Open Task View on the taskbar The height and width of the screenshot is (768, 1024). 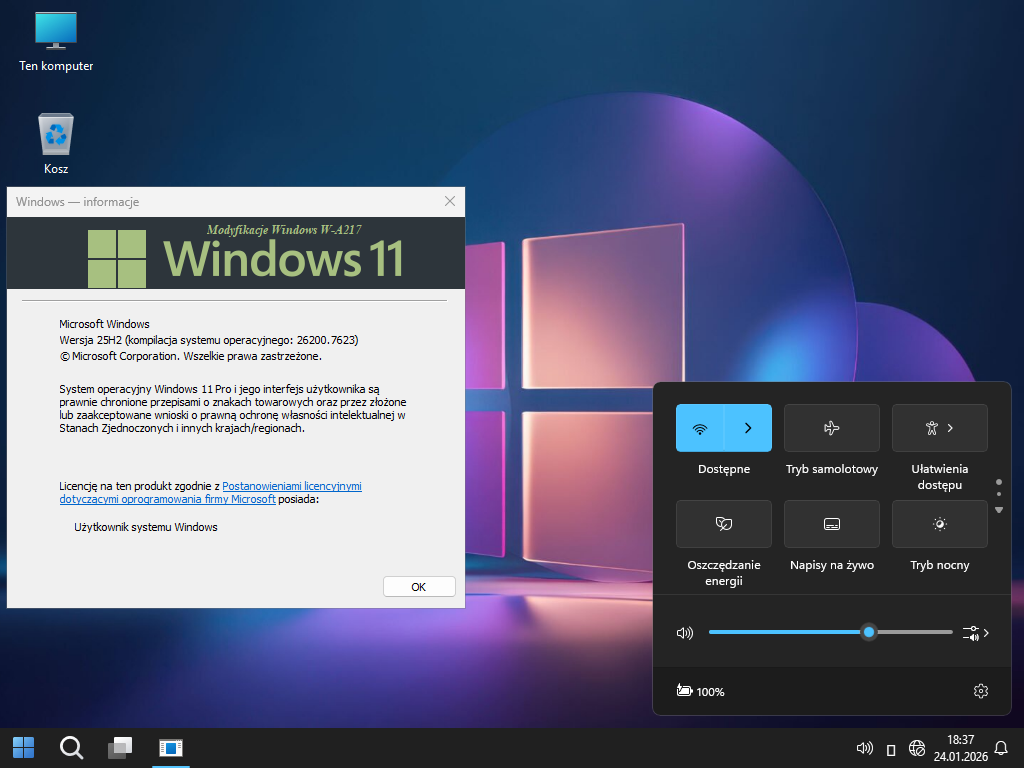[x=120, y=747]
